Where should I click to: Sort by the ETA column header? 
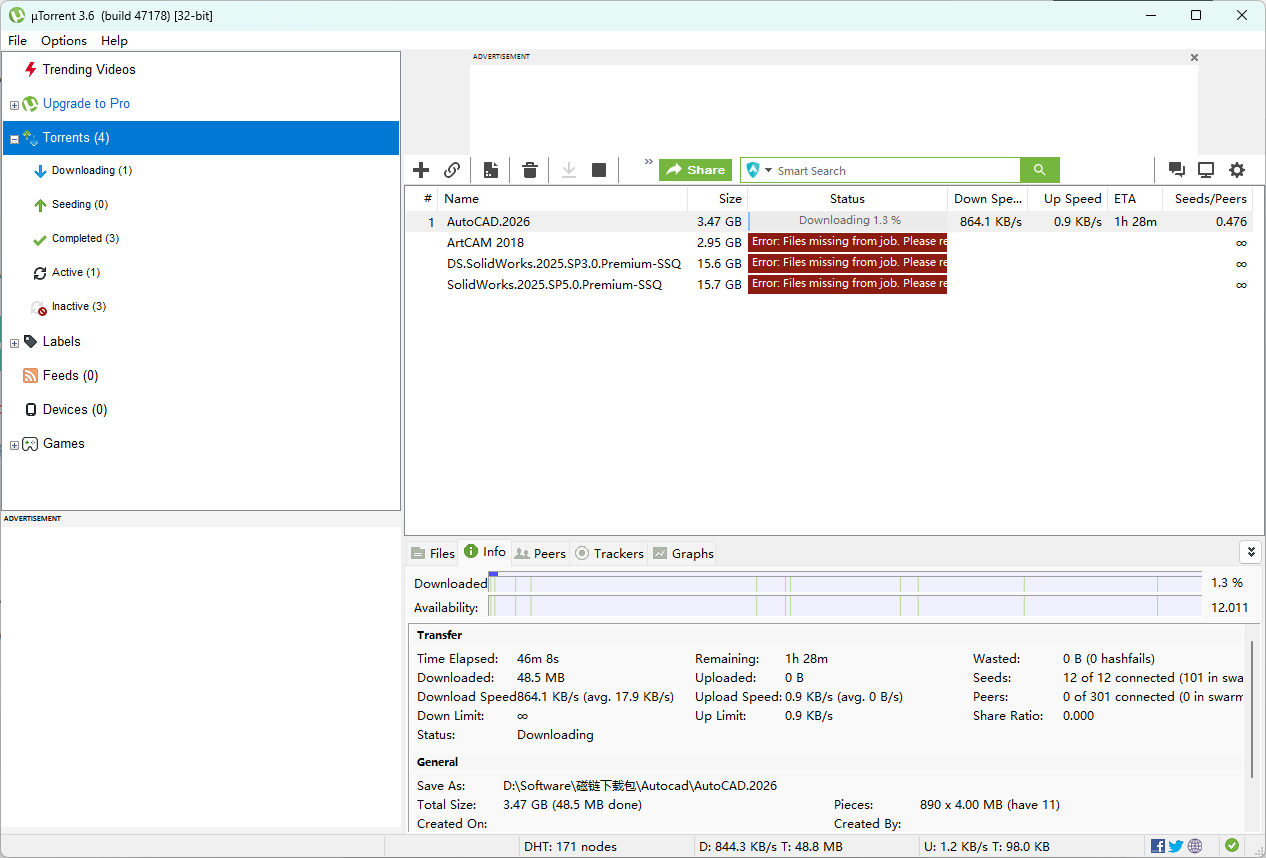tap(1135, 199)
